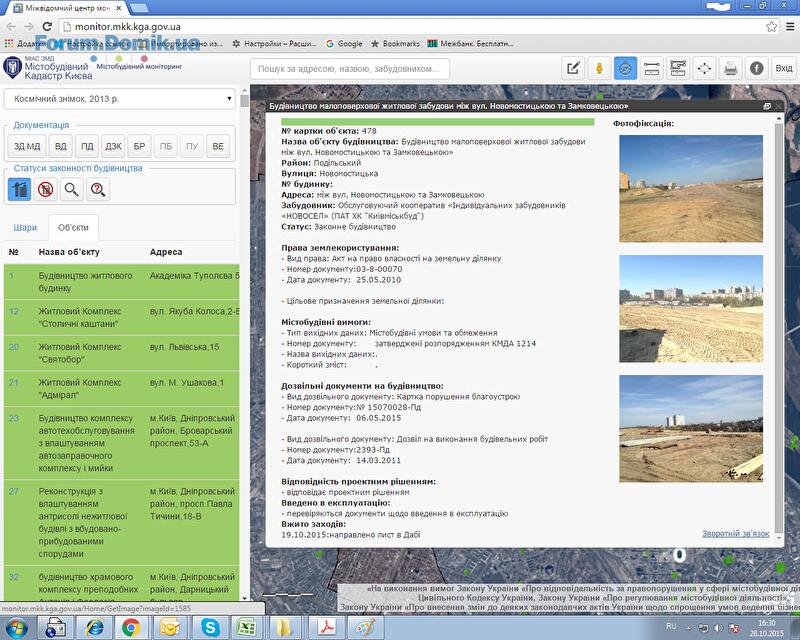800x640 pixels.
Task: Toggle the ЗД.МД documentation filter
Action: coord(27,146)
